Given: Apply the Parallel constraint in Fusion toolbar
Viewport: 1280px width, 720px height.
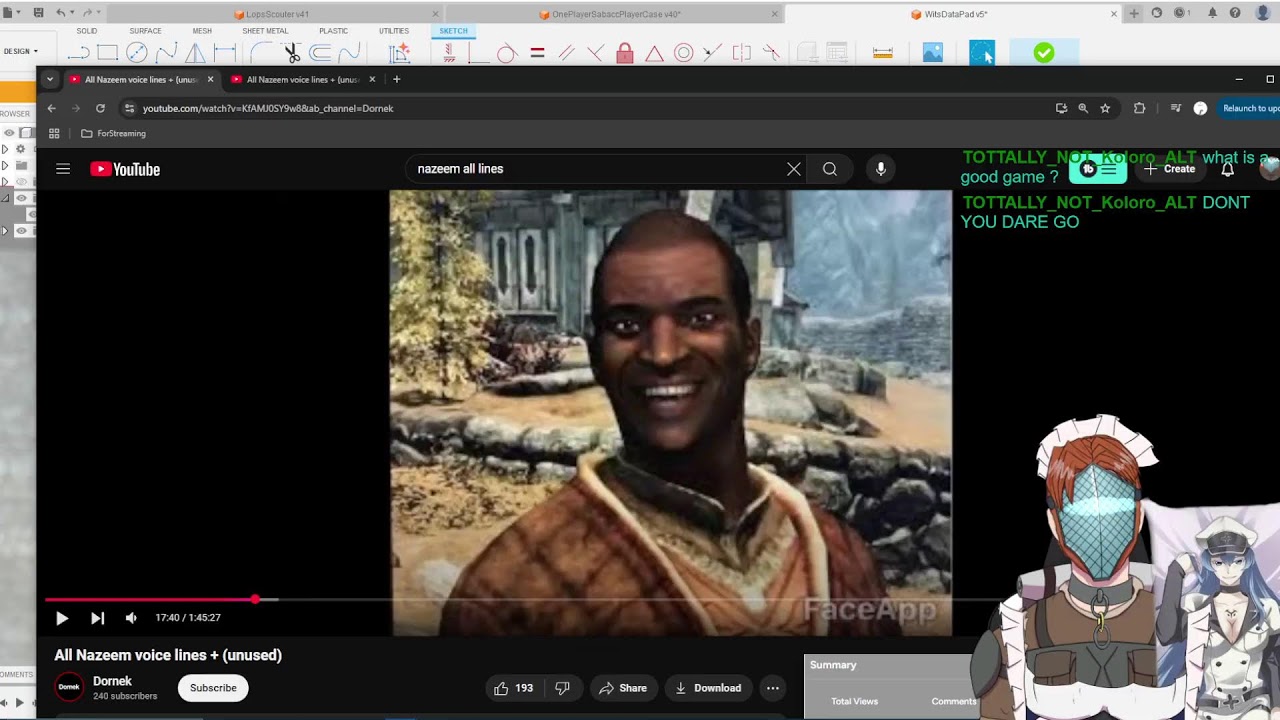Looking at the screenshot, I should click(x=566, y=53).
